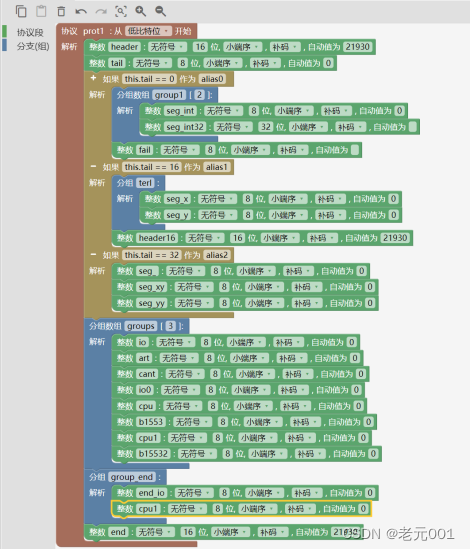Image resolution: width=470 pixels, height=550 pixels.
Task: Open 小端序 dropdown in header row
Action: click(x=242, y=47)
